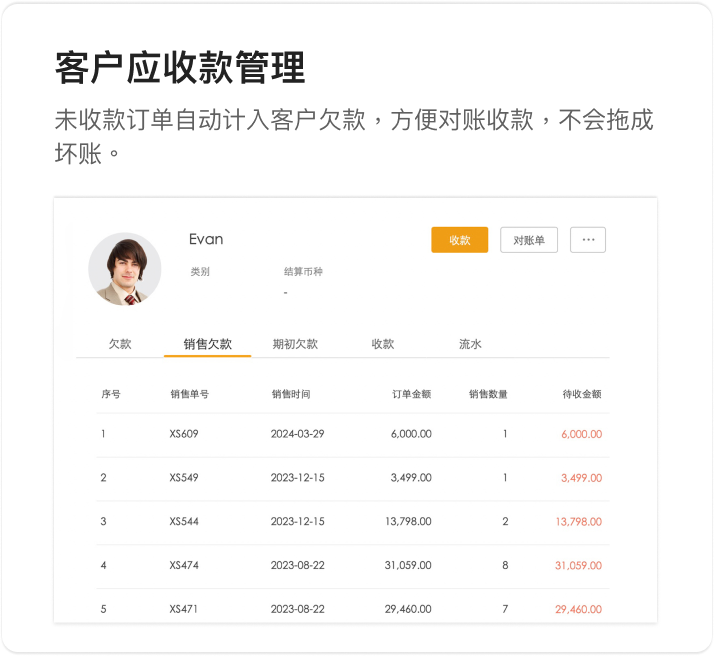Open the three-dots more options button
This screenshot has height=656, width=714.
588,240
